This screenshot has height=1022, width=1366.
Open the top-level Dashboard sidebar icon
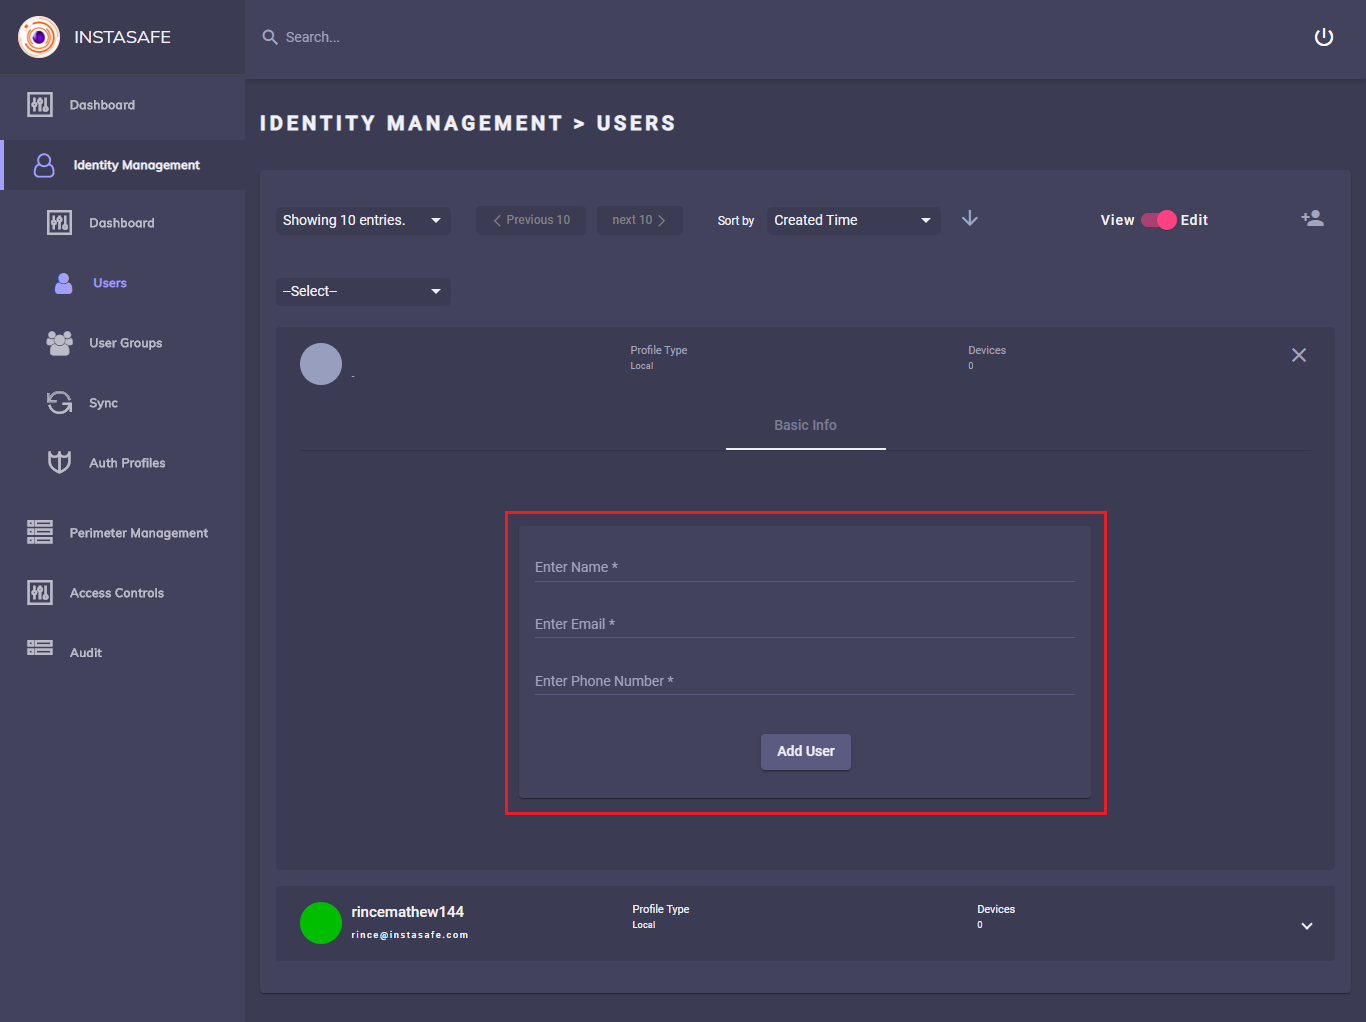click(40, 105)
